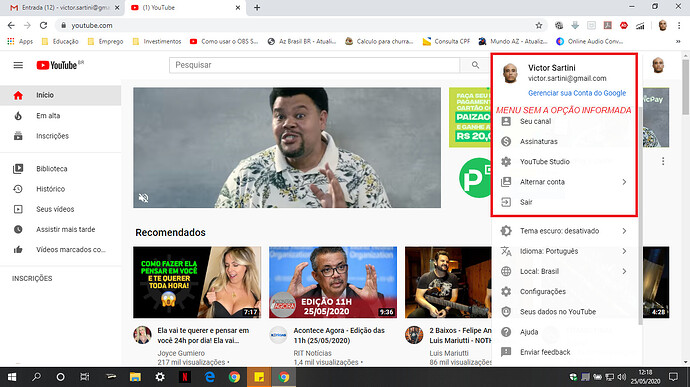
Task: Click Seu canal person icon
Action: tap(506, 121)
